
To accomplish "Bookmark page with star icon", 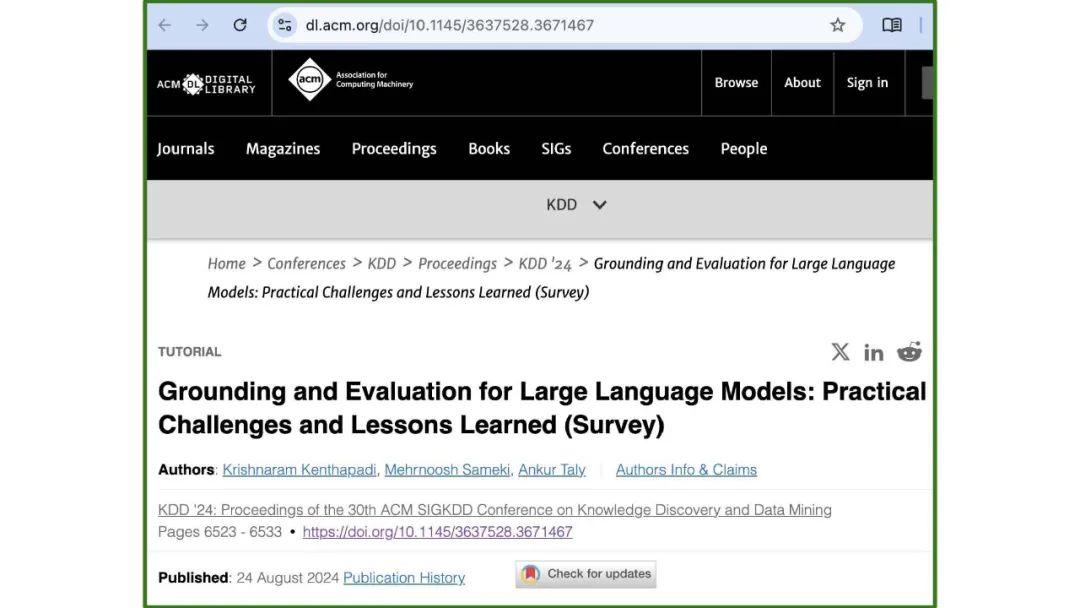I will coord(838,25).
